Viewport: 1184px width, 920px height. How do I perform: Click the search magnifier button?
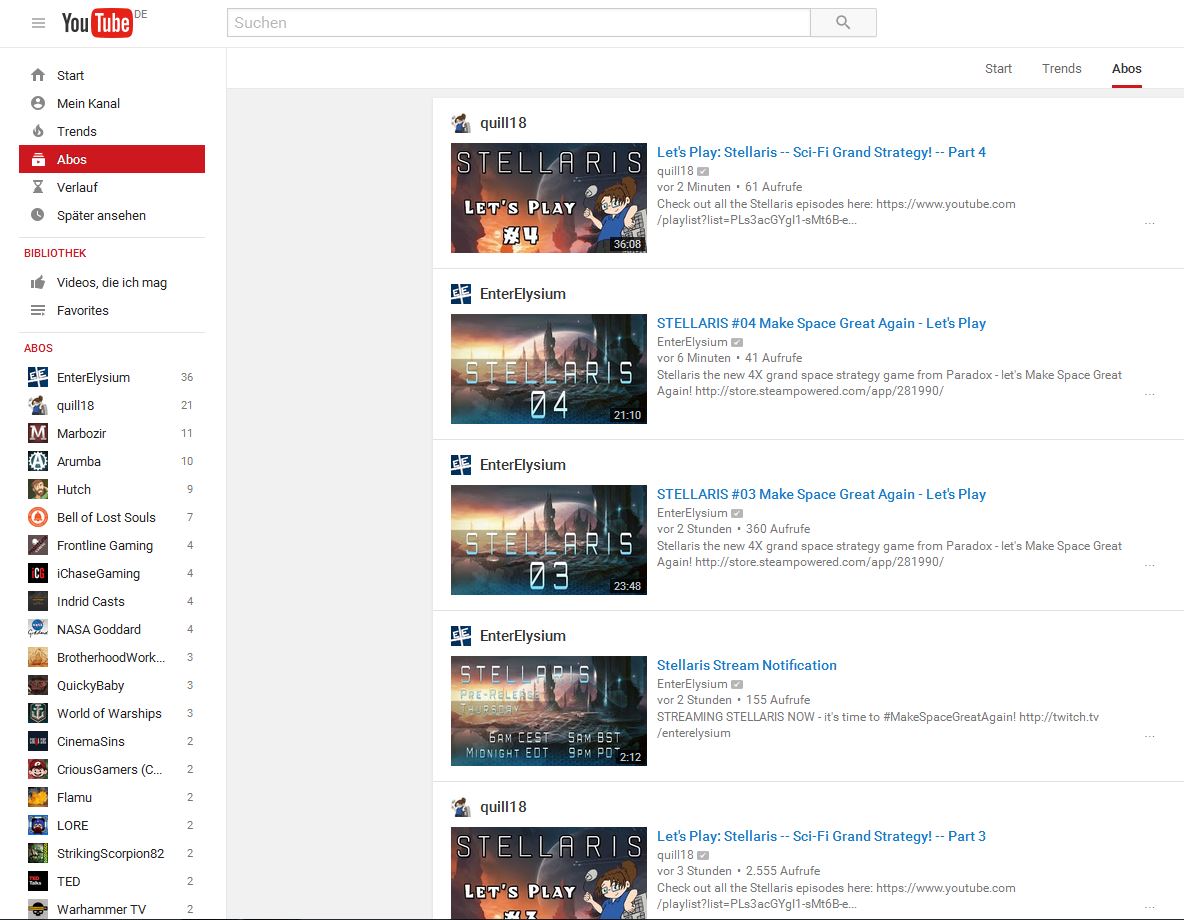pos(843,23)
